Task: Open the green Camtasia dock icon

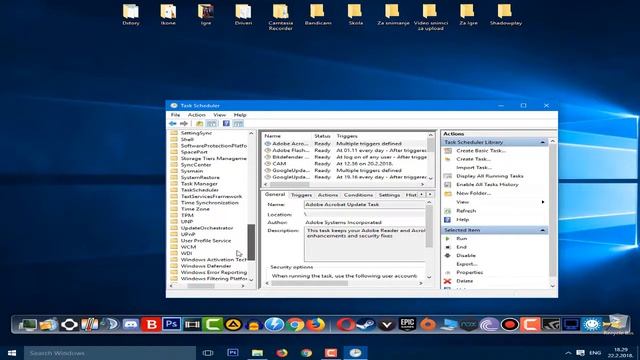Action: point(213,324)
